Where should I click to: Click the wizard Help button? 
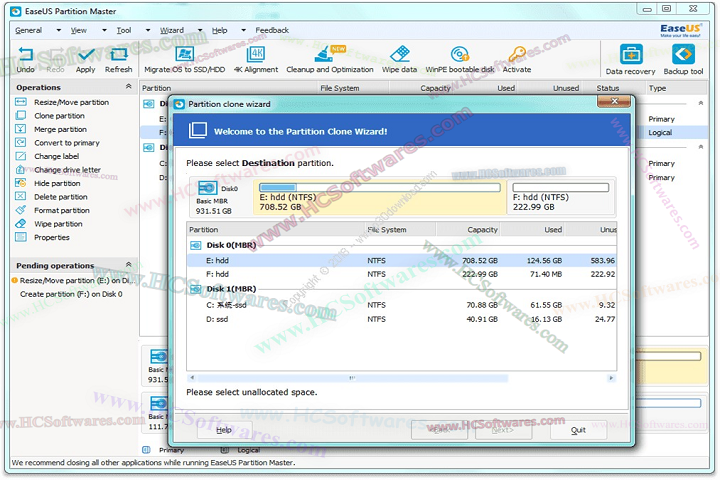pyautogui.click(x=224, y=430)
